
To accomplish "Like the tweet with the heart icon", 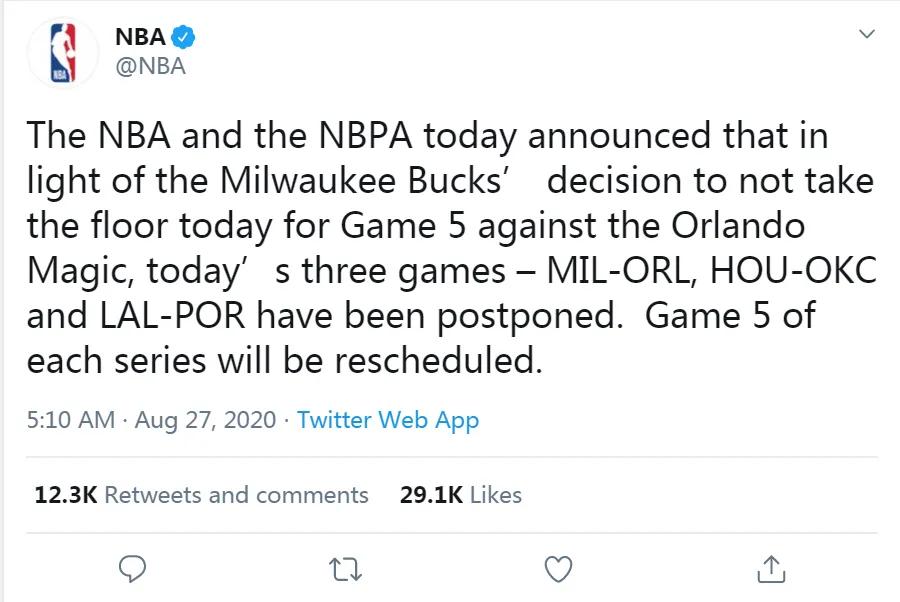I will pos(558,569).
